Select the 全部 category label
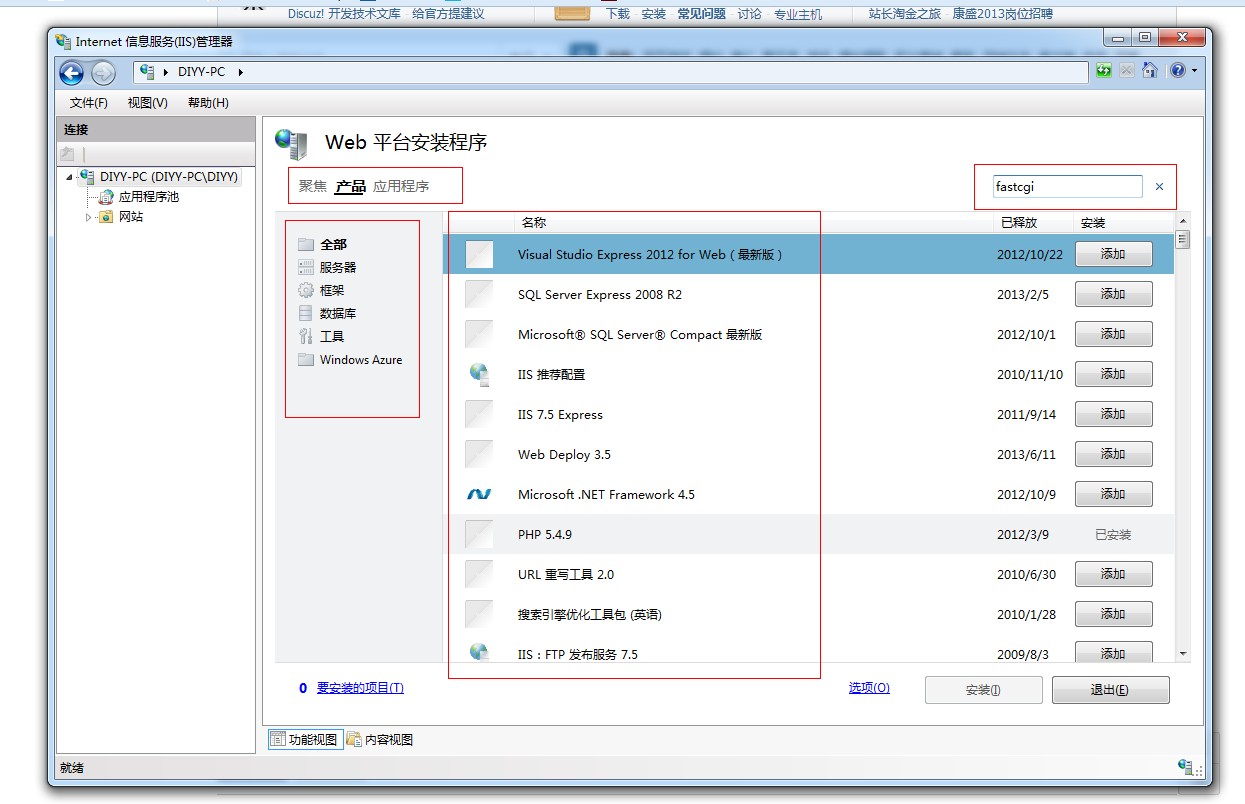The height and width of the screenshot is (804, 1245). [333, 244]
